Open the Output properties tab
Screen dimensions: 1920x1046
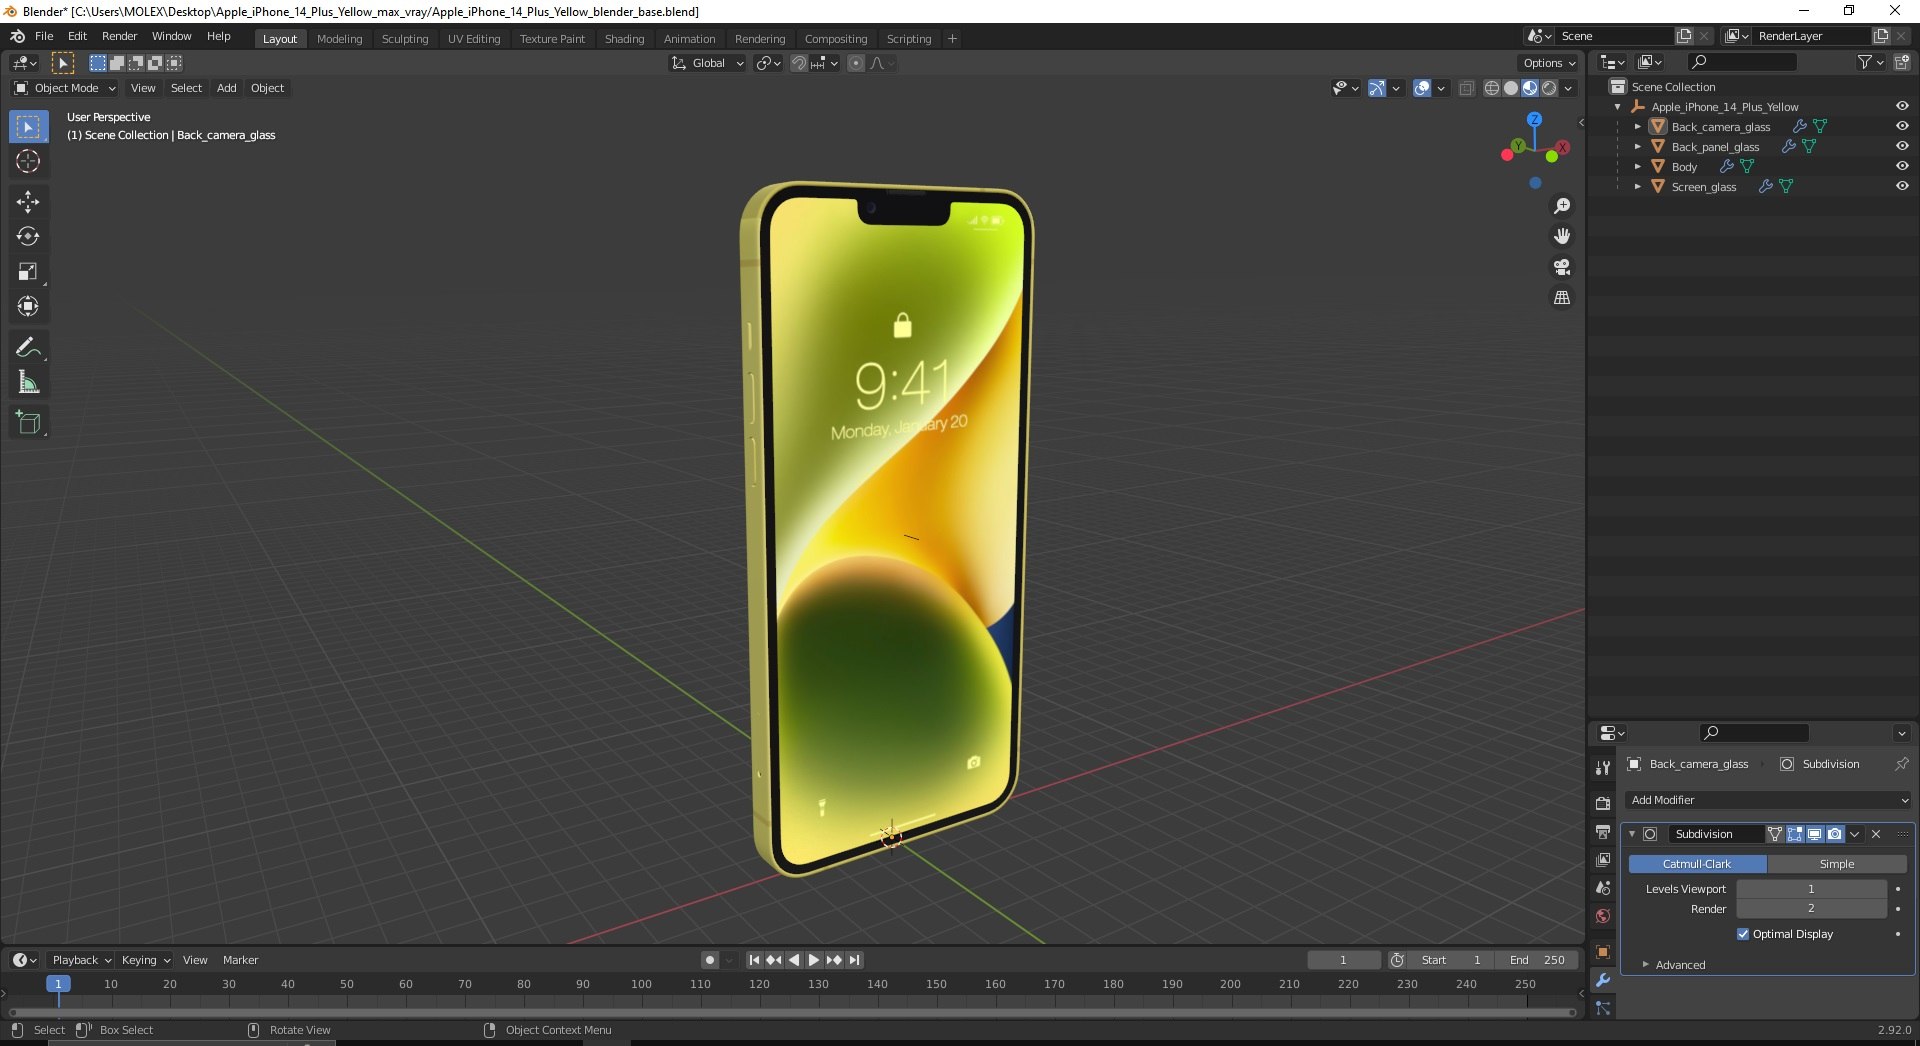coord(1603,831)
